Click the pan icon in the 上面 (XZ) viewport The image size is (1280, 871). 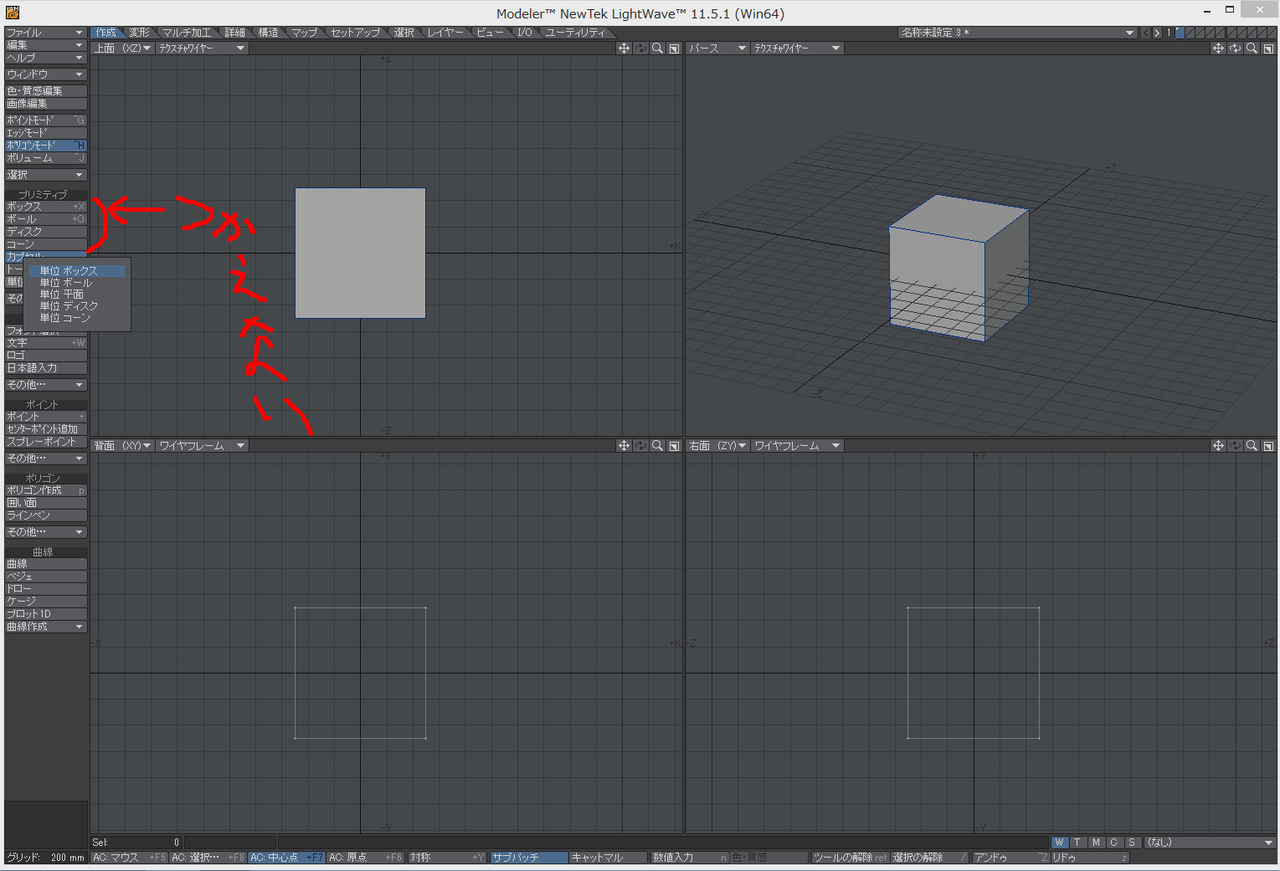pyautogui.click(x=624, y=48)
